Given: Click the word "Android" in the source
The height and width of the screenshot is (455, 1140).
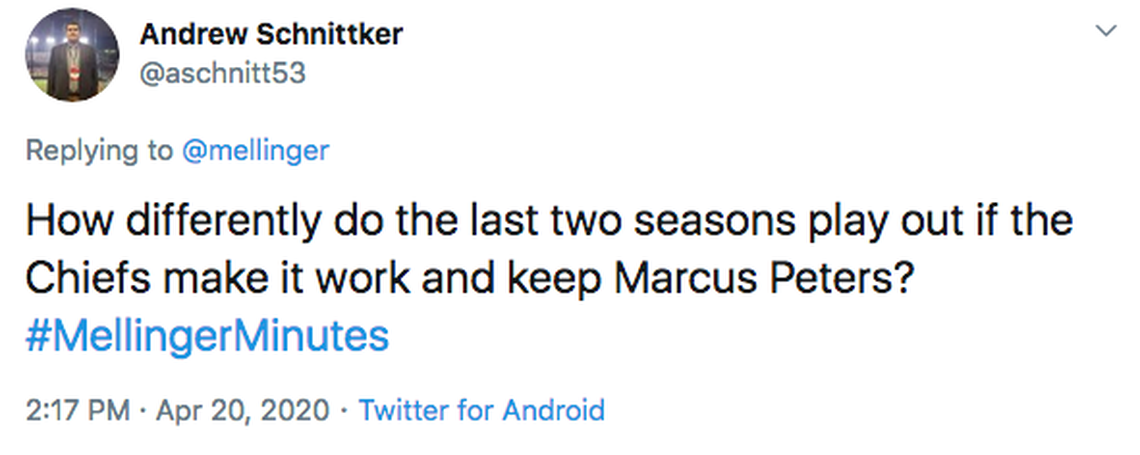Looking at the screenshot, I should (553, 410).
